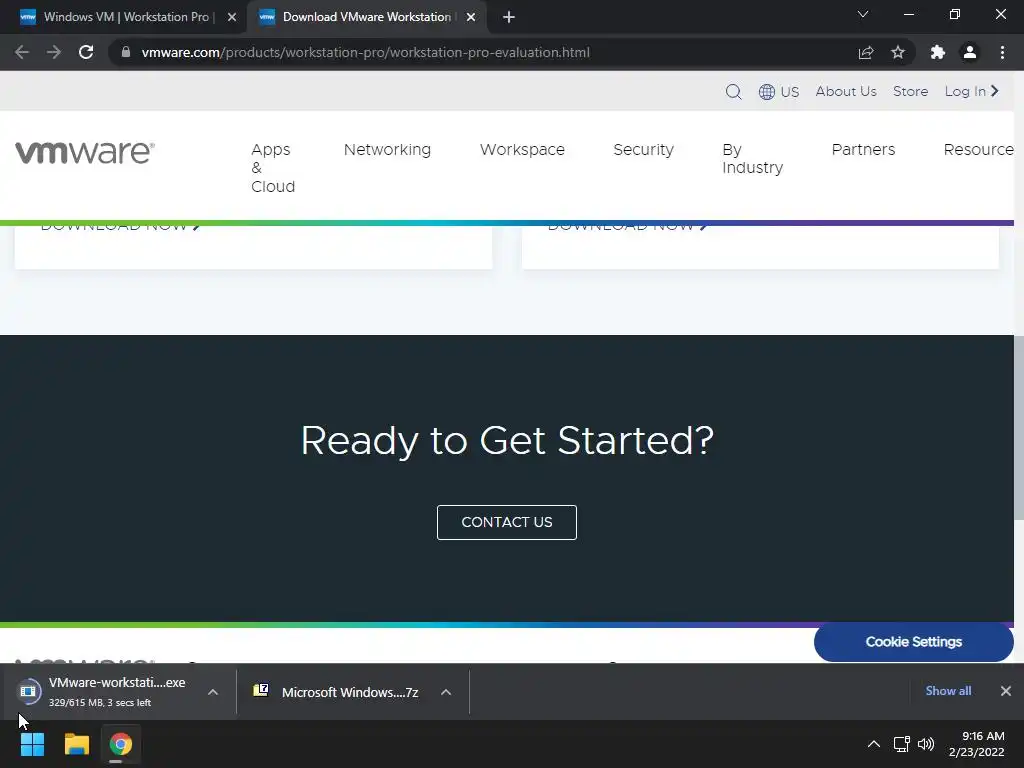
Task: Open the Resources menu
Action: [x=978, y=150]
